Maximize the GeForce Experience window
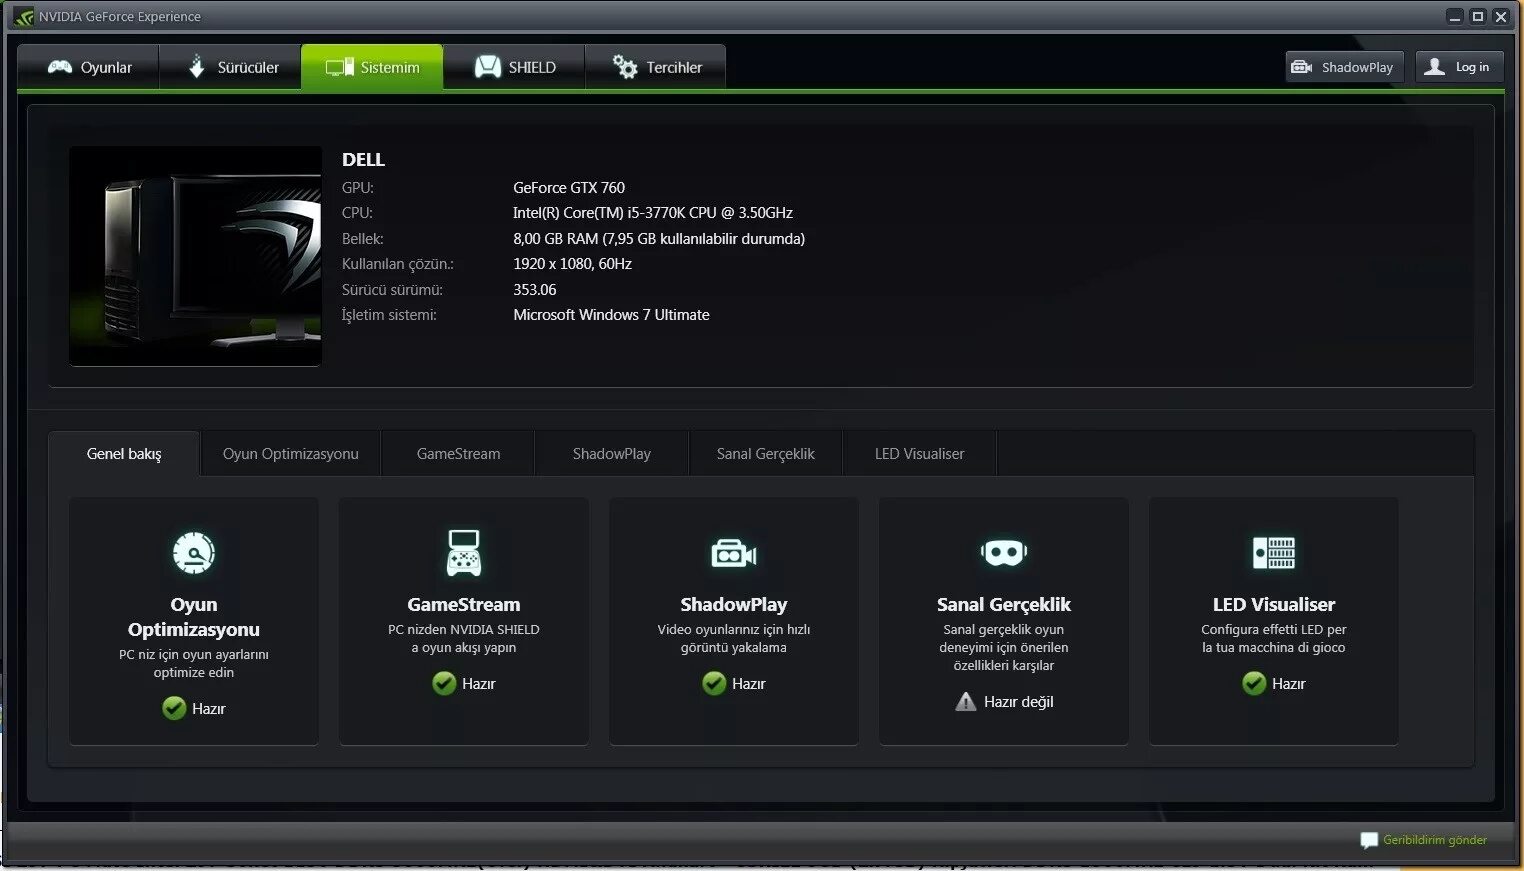Image resolution: width=1524 pixels, height=871 pixels. pos(1478,17)
